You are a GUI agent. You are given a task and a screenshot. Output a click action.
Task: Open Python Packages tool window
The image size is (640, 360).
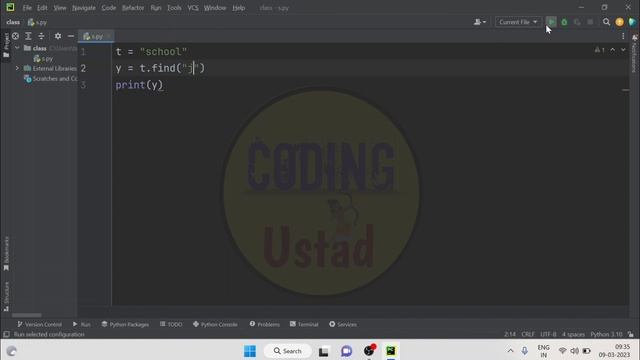click(x=125, y=324)
